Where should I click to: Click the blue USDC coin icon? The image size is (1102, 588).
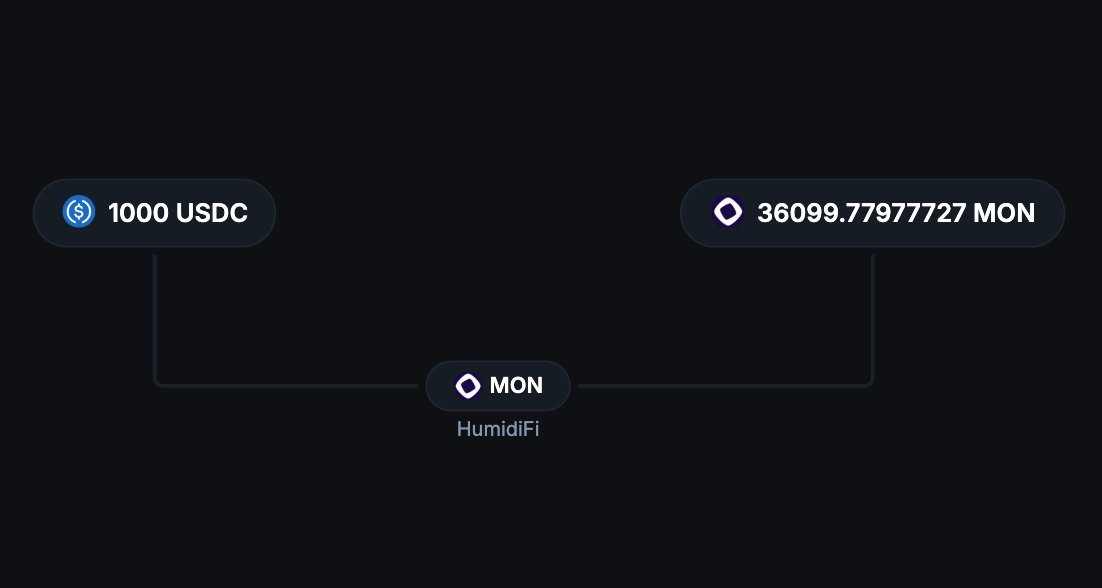[79, 212]
